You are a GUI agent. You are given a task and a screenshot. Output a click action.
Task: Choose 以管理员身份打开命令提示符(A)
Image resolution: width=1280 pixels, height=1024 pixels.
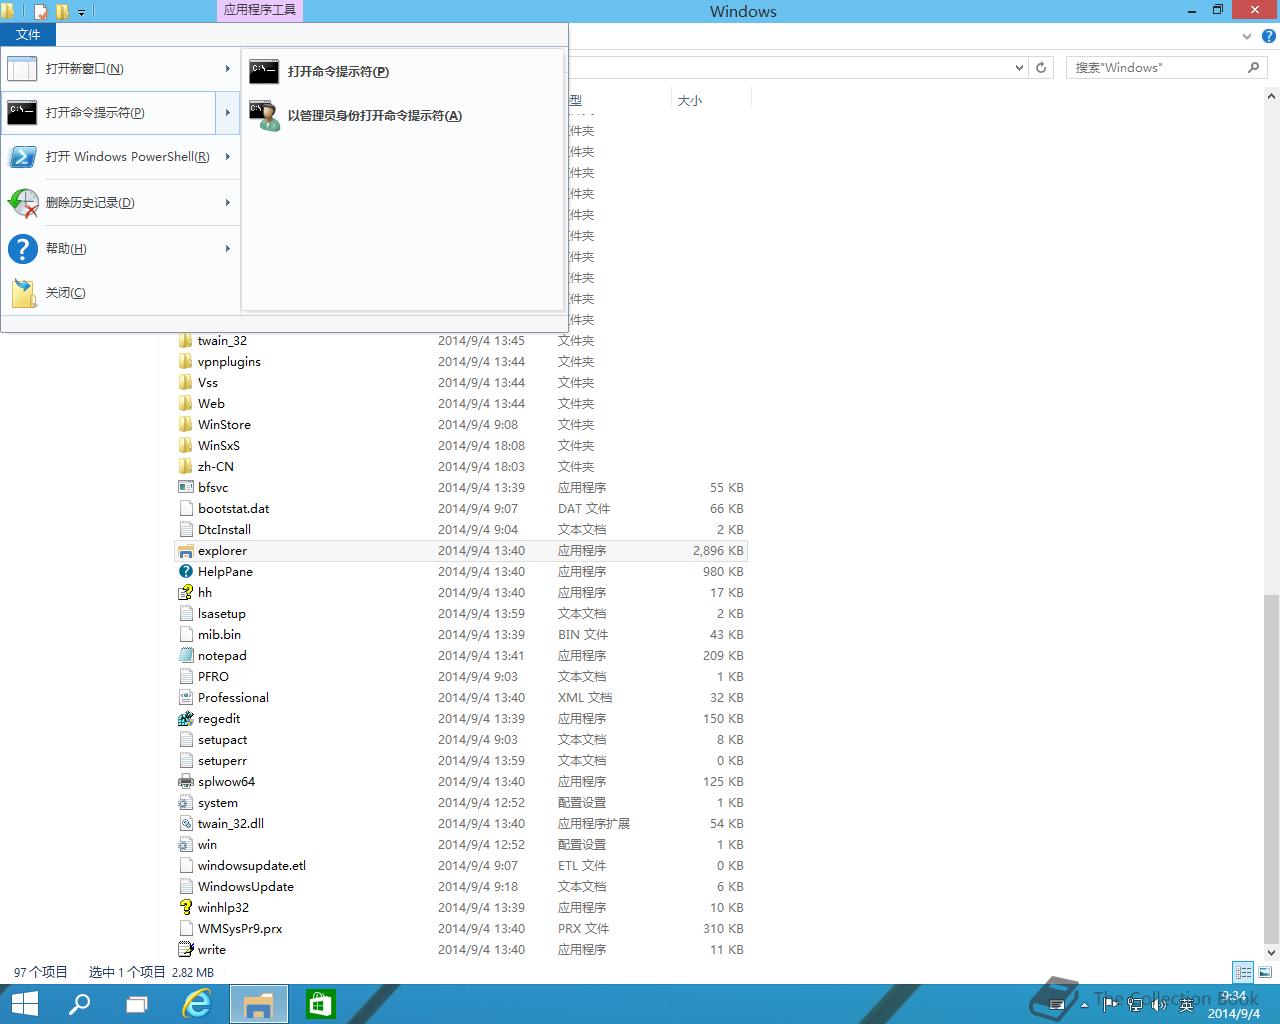point(402,116)
